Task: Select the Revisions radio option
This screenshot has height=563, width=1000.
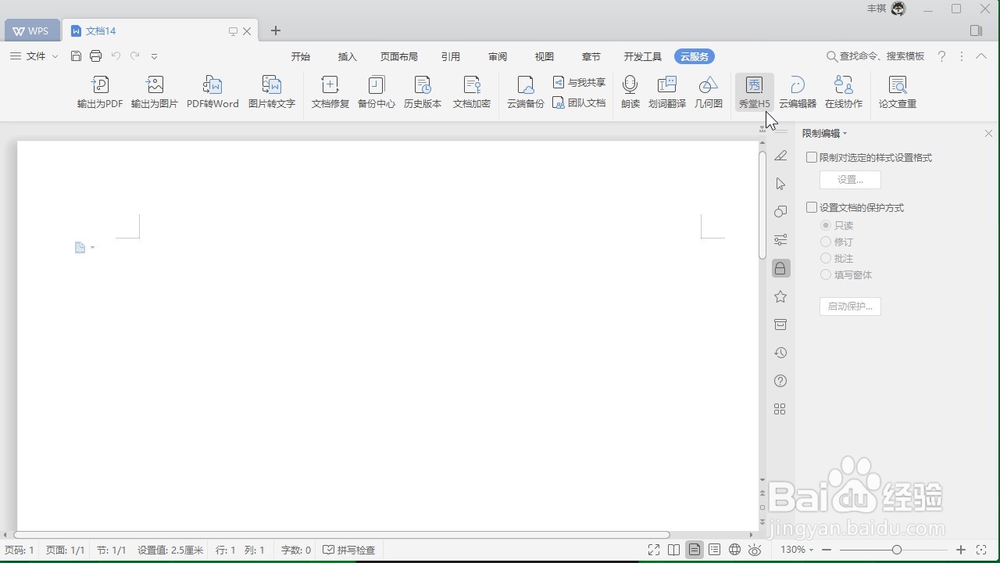Action: click(x=825, y=242)
